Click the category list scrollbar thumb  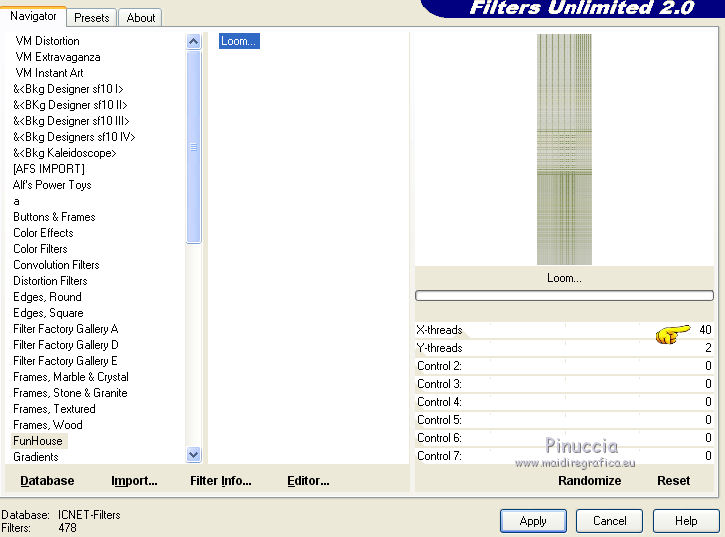194,147
